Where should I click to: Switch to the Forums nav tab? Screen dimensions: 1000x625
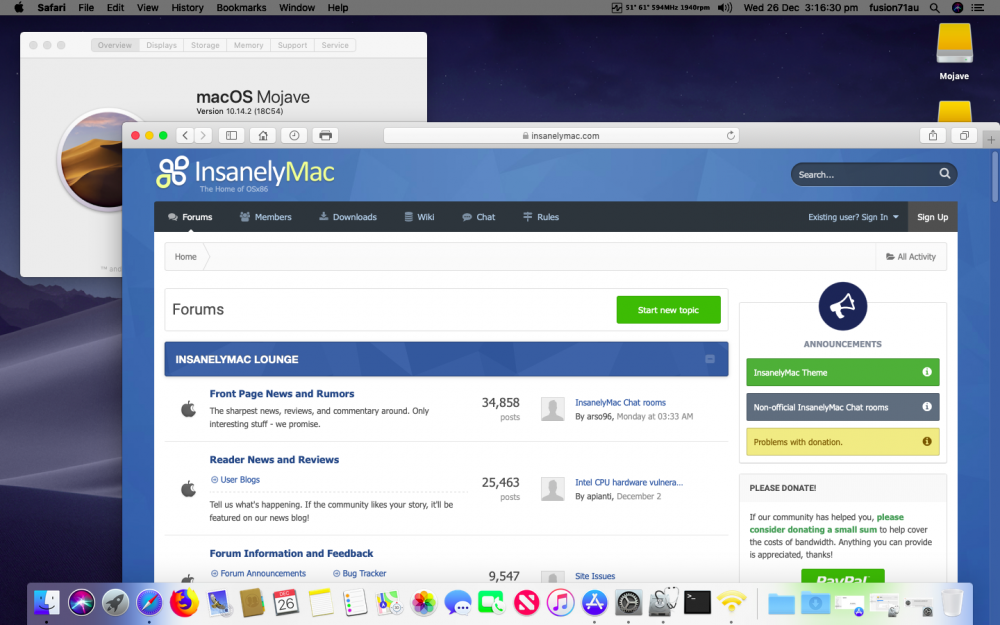190,217
